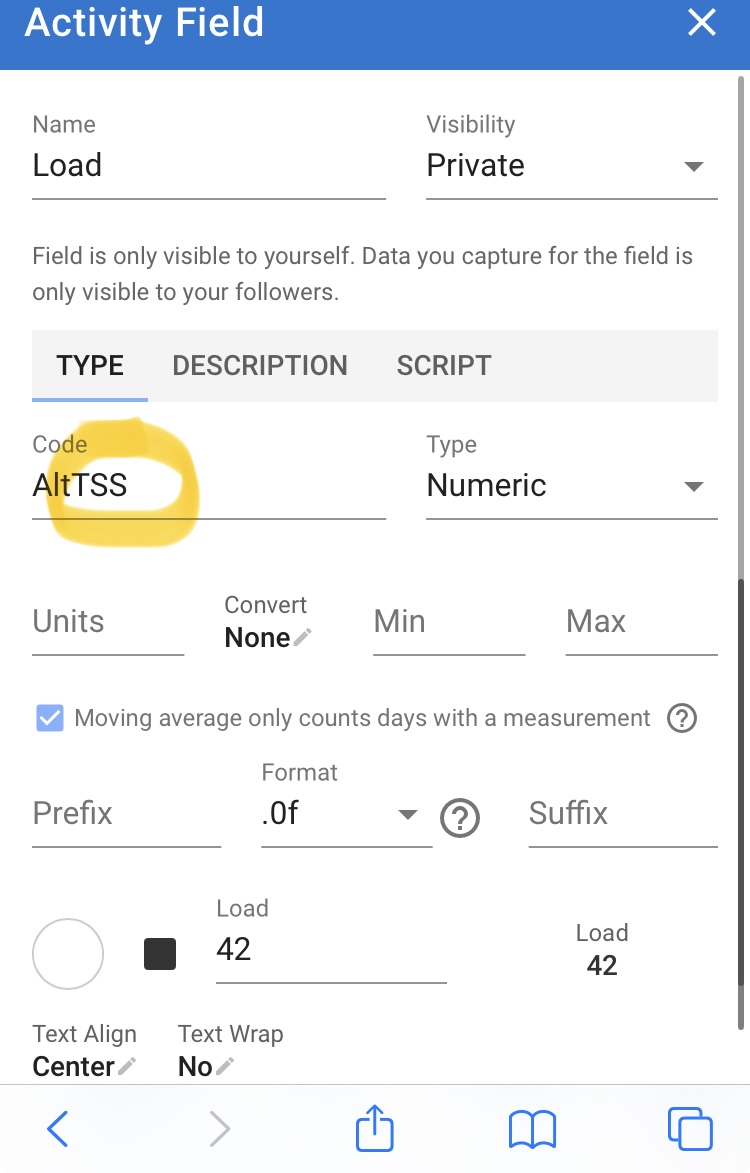Close the Activity Field dialog
This screenshot has height=1173, width=750.
tap(701, 22)
